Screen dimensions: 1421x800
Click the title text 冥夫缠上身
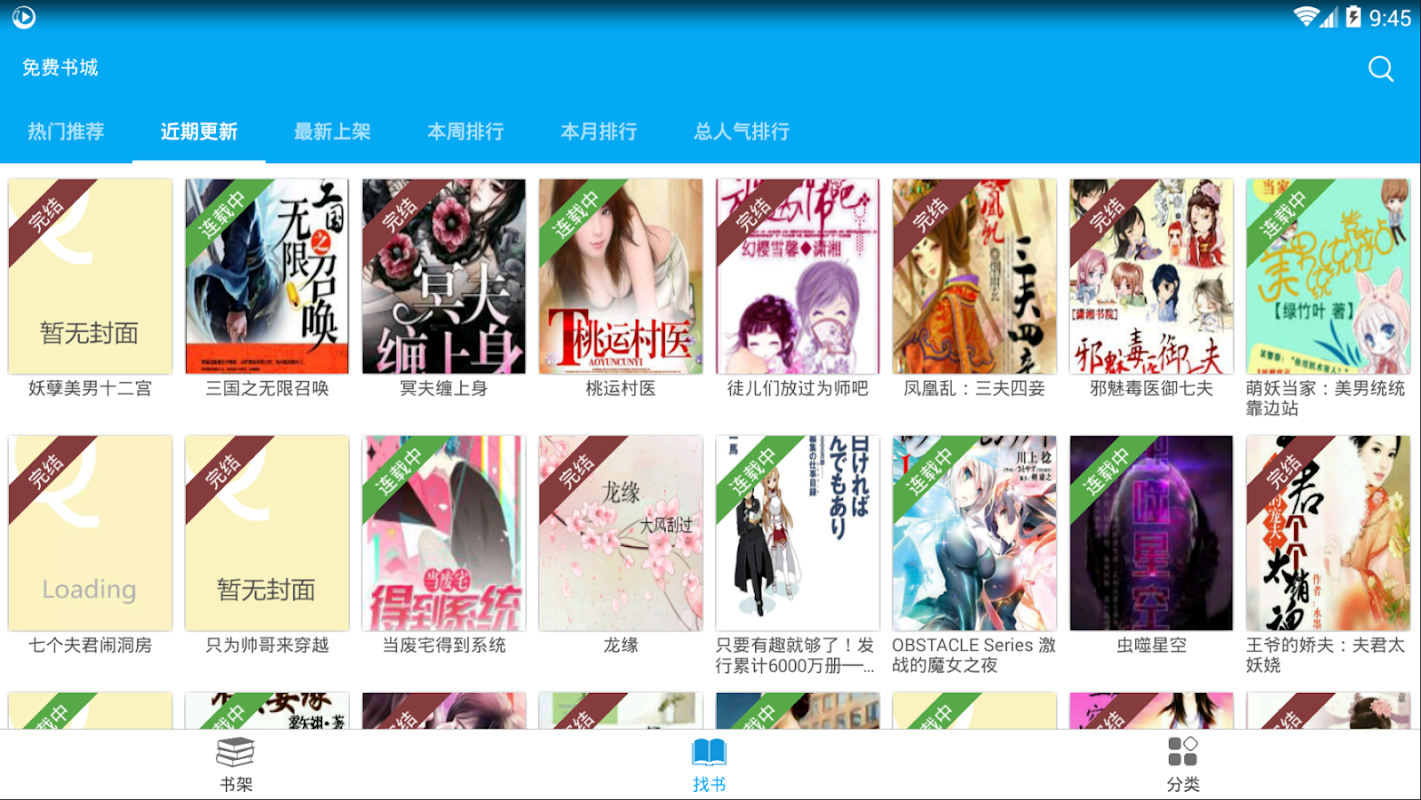(x=444, y=388)
